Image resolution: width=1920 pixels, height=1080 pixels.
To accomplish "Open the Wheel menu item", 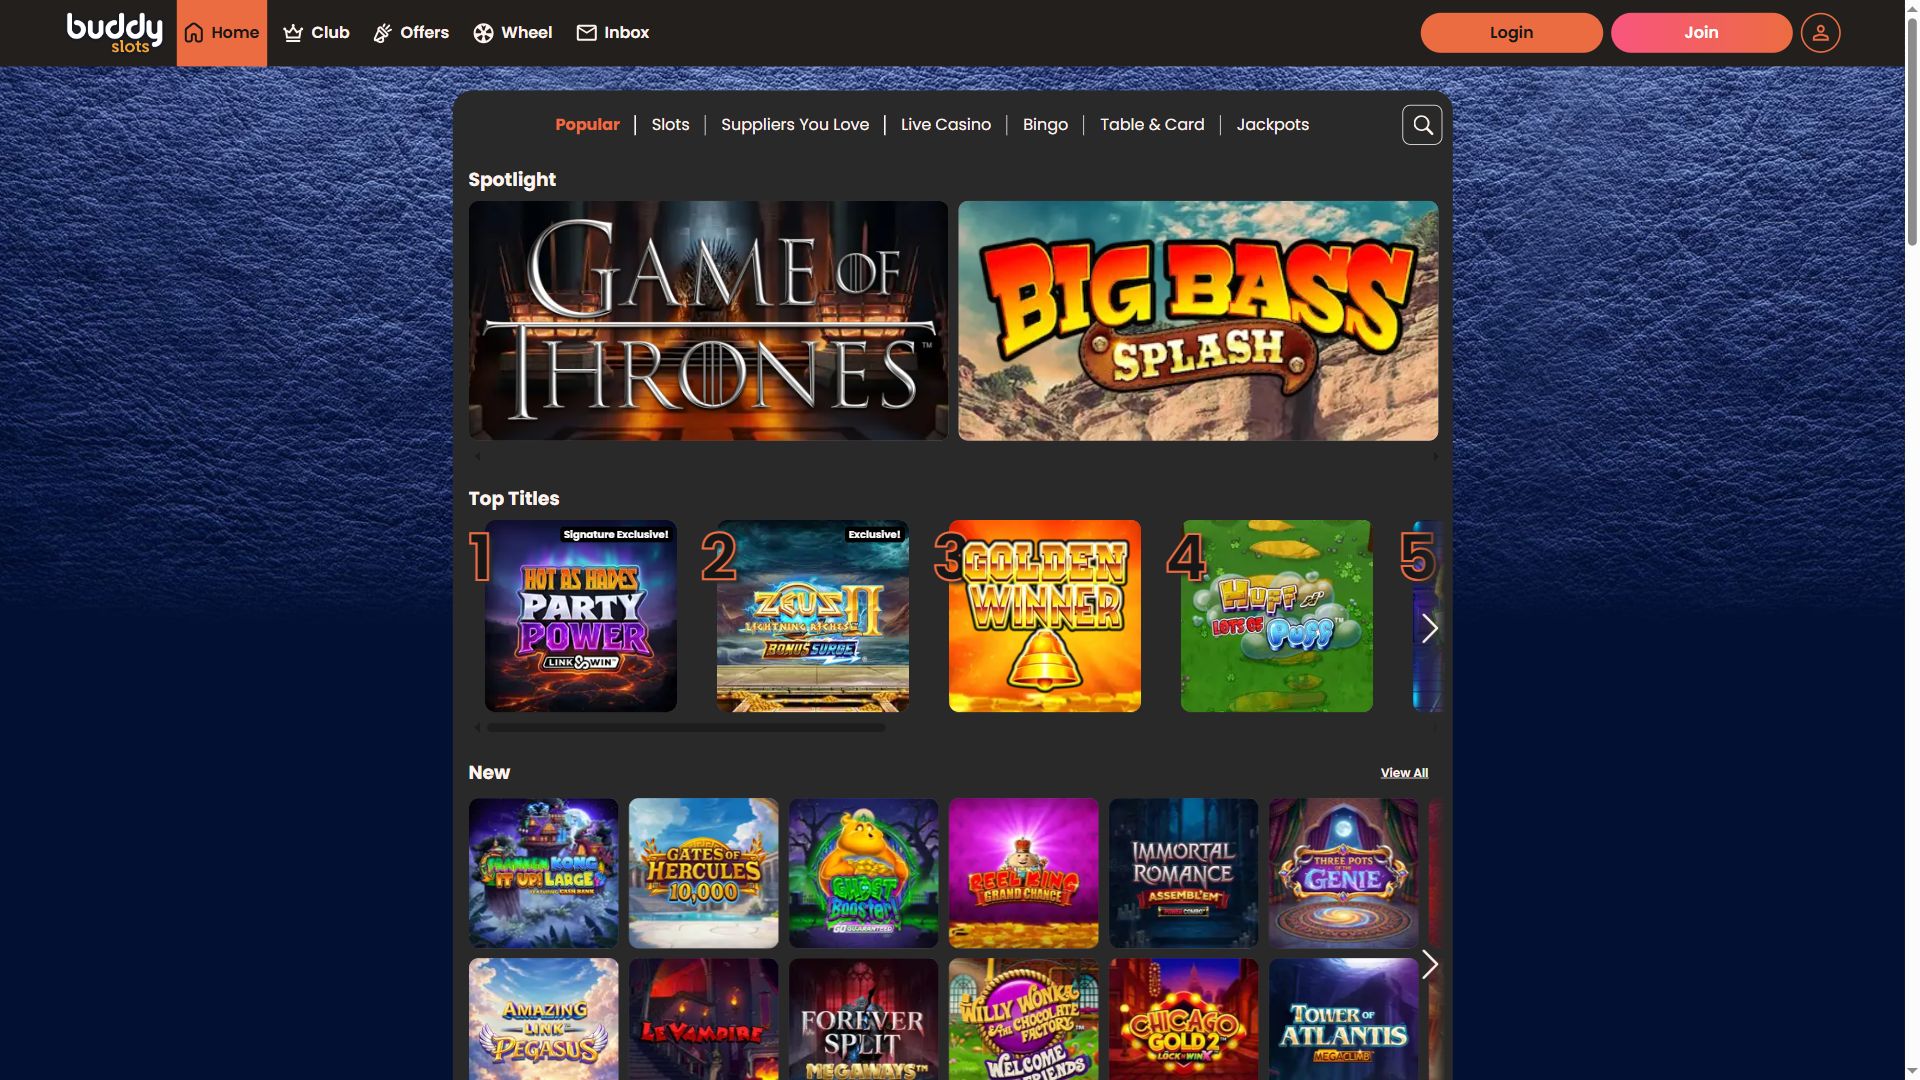I will click(512, 33).
